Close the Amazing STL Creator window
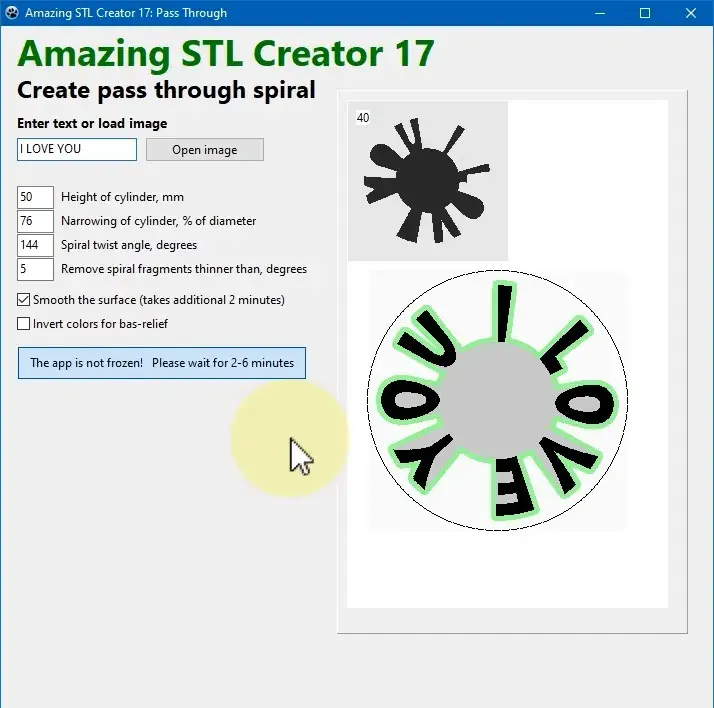Viewport: 714px width, 708px height. click(691, 13)
